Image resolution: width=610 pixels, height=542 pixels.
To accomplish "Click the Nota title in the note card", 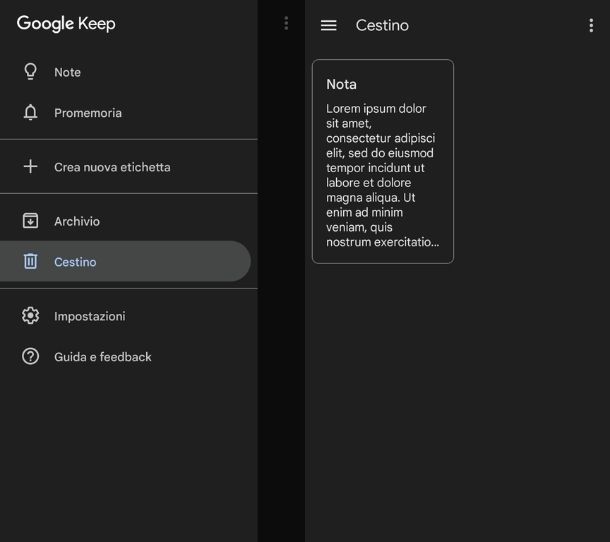I will (341, 84).
